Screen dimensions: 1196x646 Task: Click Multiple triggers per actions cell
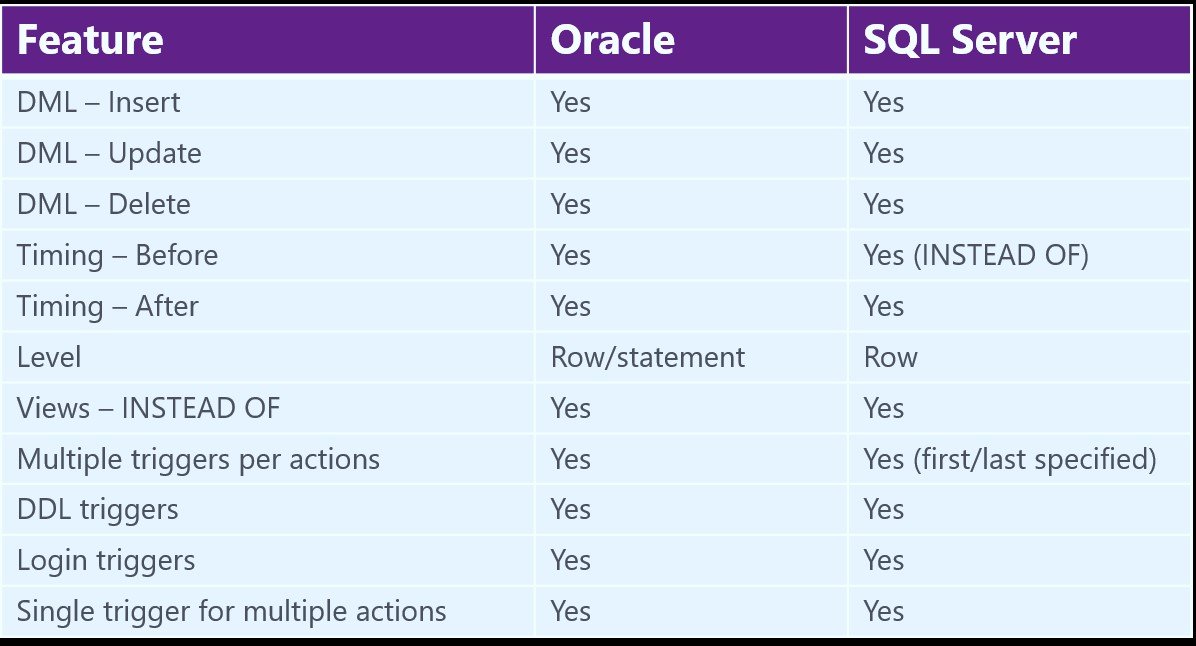[268, 459]
